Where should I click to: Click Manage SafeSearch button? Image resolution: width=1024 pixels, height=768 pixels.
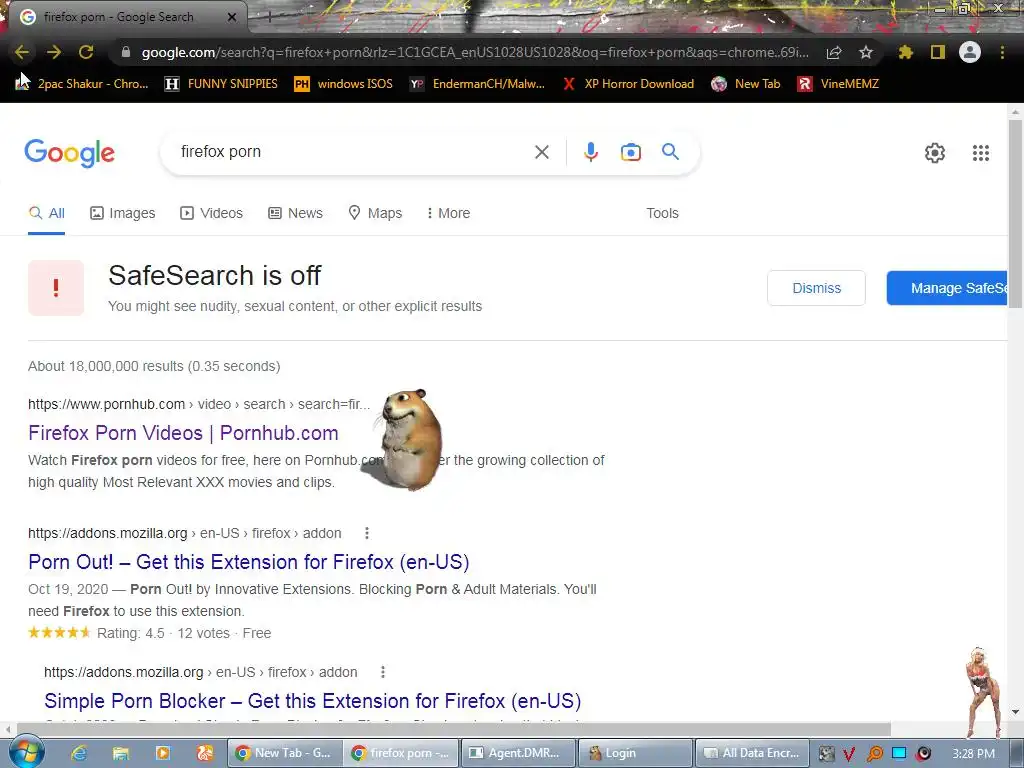coord(947,288)
